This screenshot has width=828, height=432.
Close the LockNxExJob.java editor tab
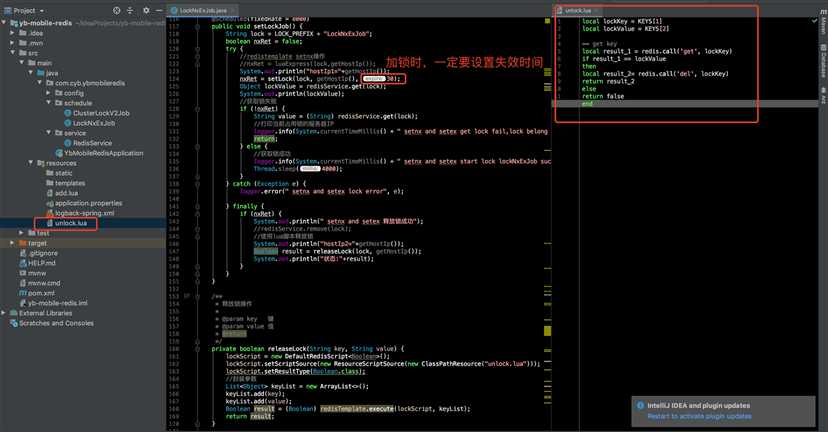click(x=233, y=10)
